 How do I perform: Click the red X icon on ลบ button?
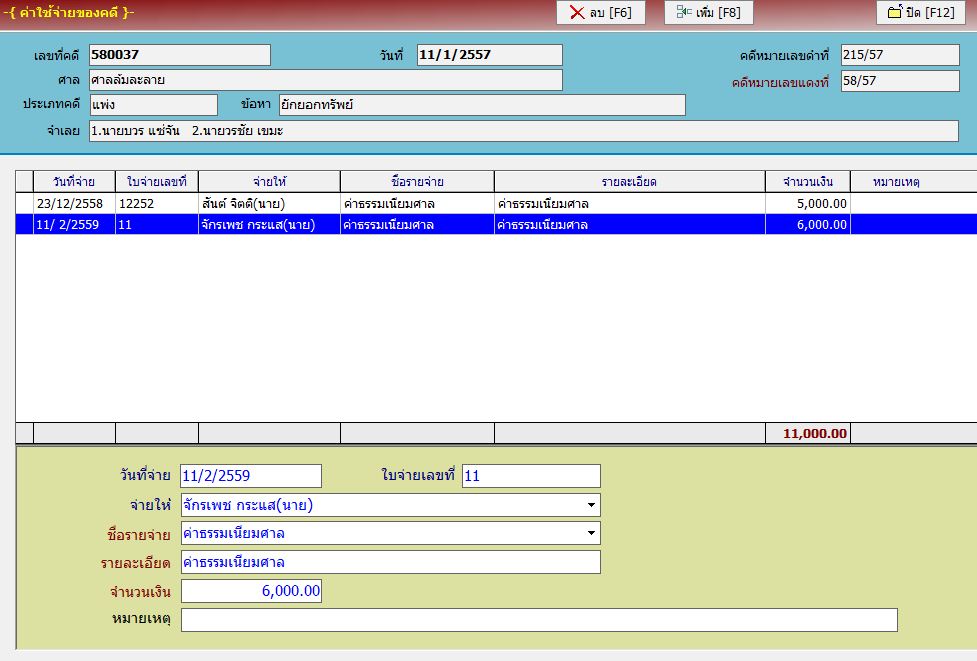[577, 12]
